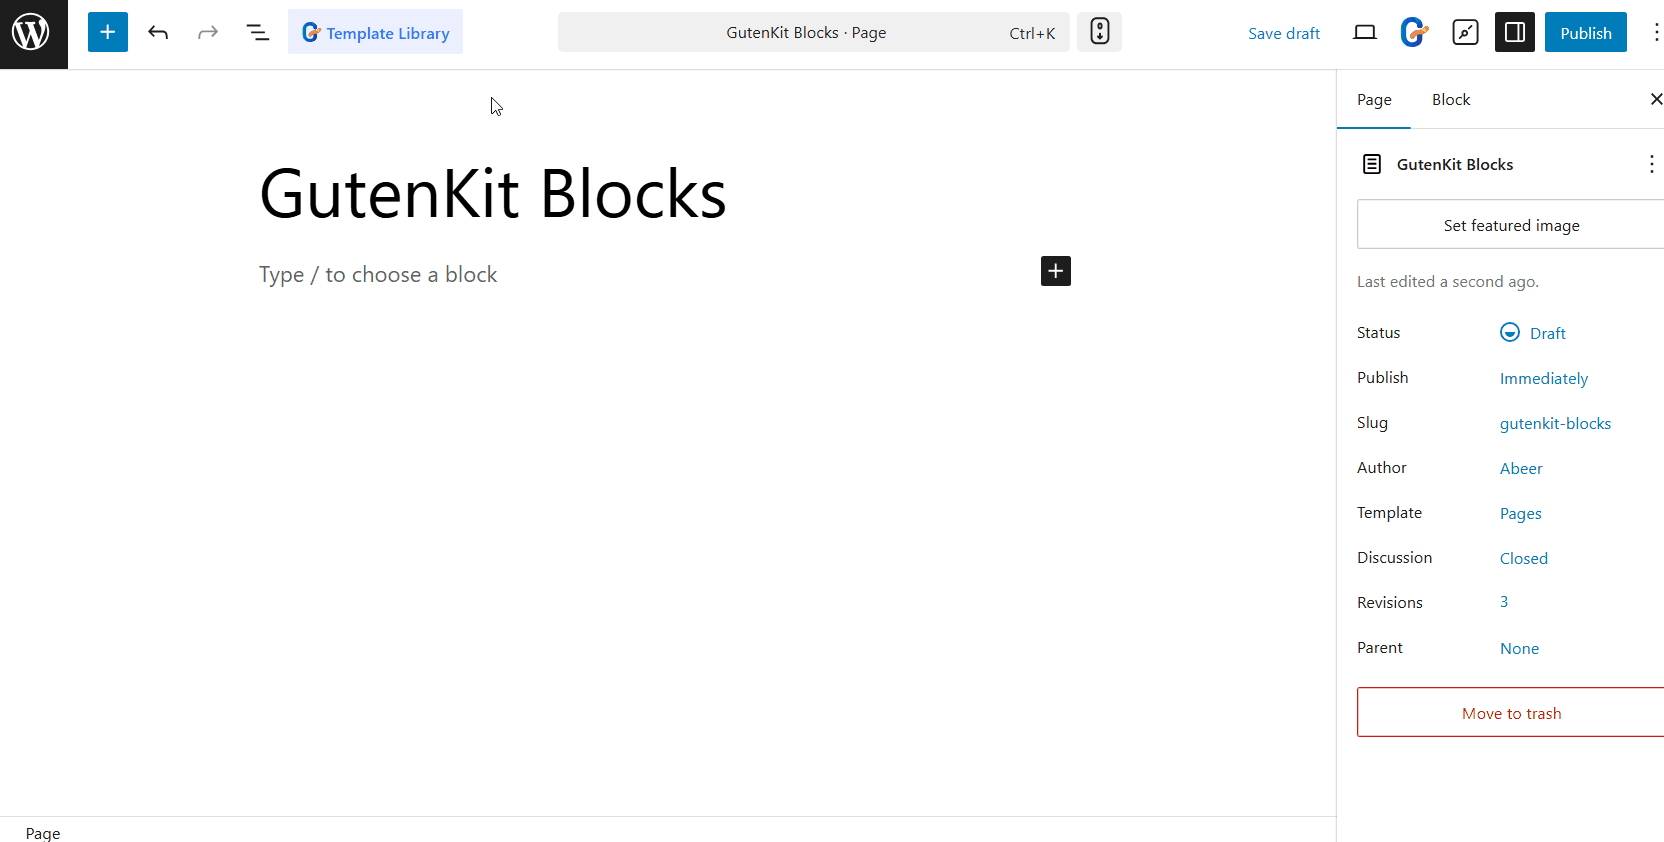Toggle the block inserter plus button
Screen dimensions: 1664x842
[x=108, y=32]
